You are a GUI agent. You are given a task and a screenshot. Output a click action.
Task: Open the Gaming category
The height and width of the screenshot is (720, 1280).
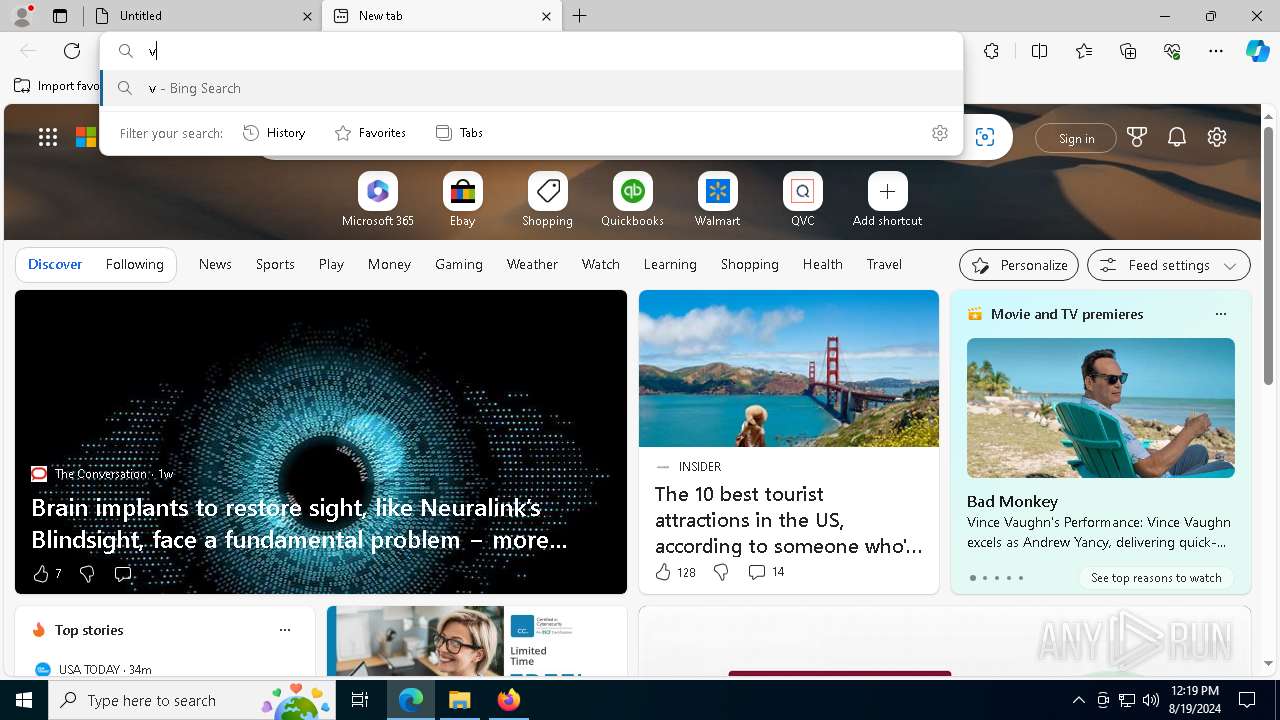(x=459, y=264)
